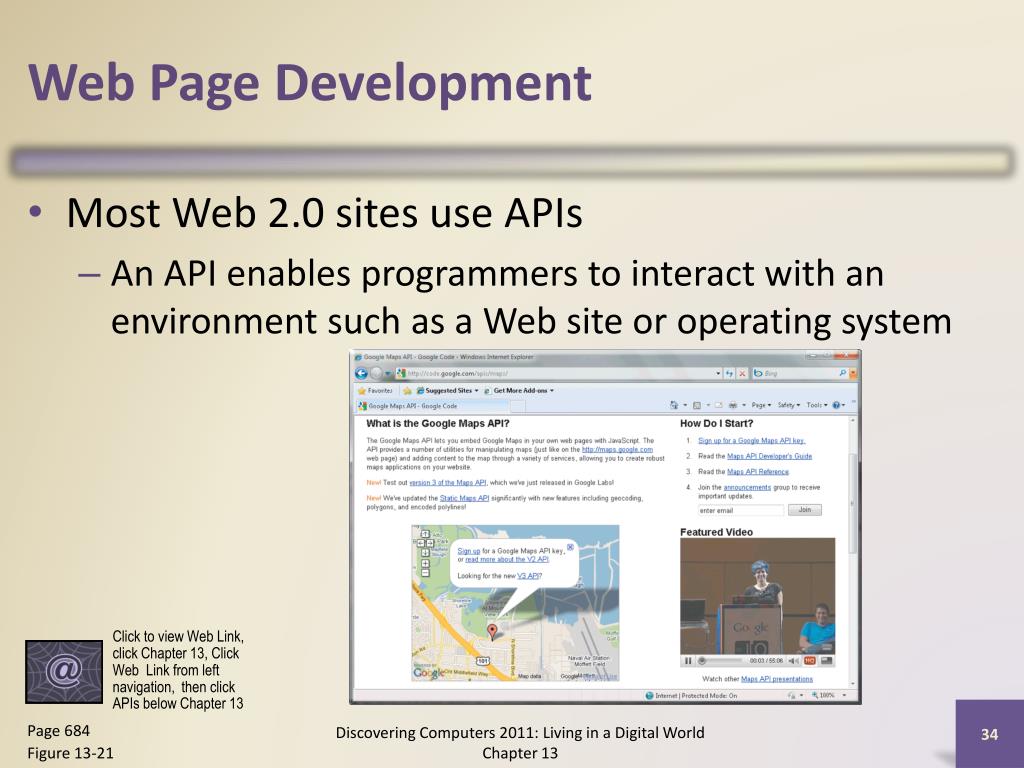Click the Read Mail icon in command bar
Viewport: 1024px width, 768px height.
point(719,406)
